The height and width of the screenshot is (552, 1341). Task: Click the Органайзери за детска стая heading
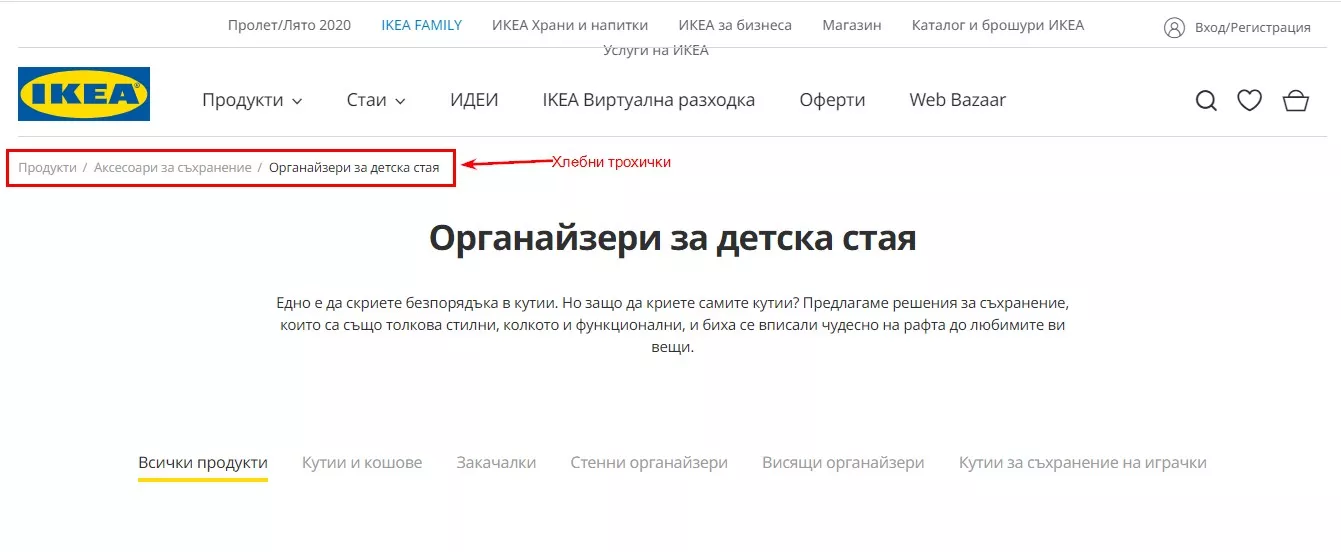click(x=672, y=239)
